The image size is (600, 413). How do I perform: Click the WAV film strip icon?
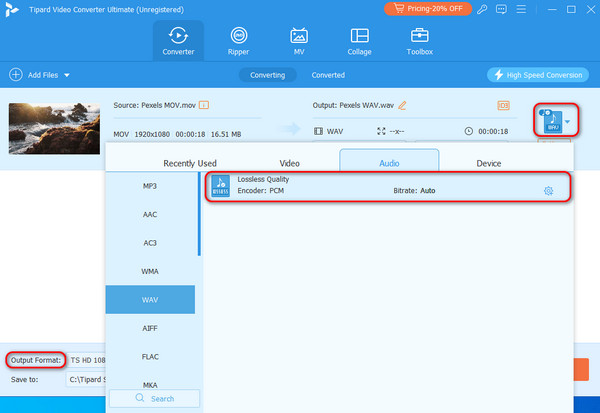tap(318, 131)
